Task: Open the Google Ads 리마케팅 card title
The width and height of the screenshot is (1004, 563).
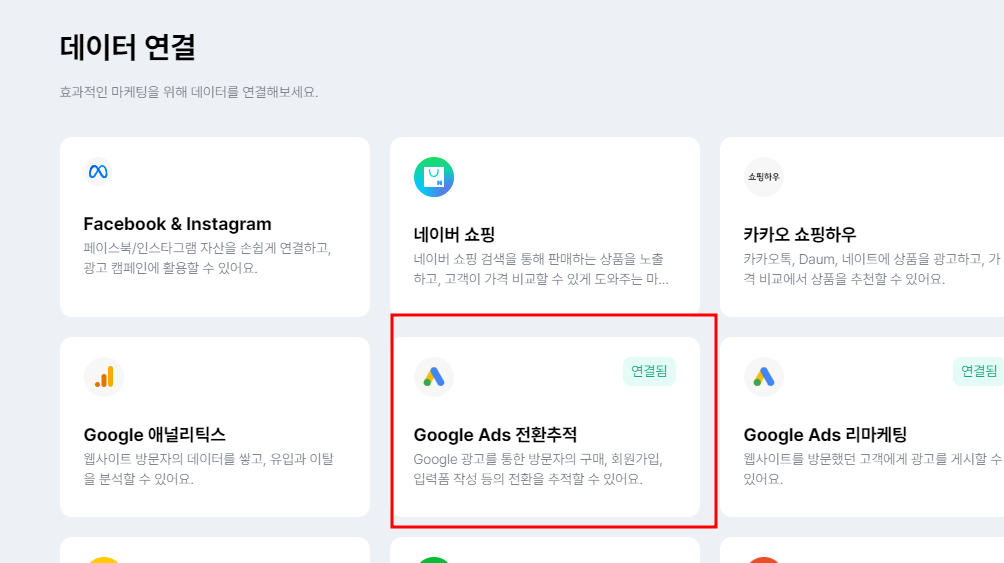Action: pyautogui.click(x=825, y=435)
